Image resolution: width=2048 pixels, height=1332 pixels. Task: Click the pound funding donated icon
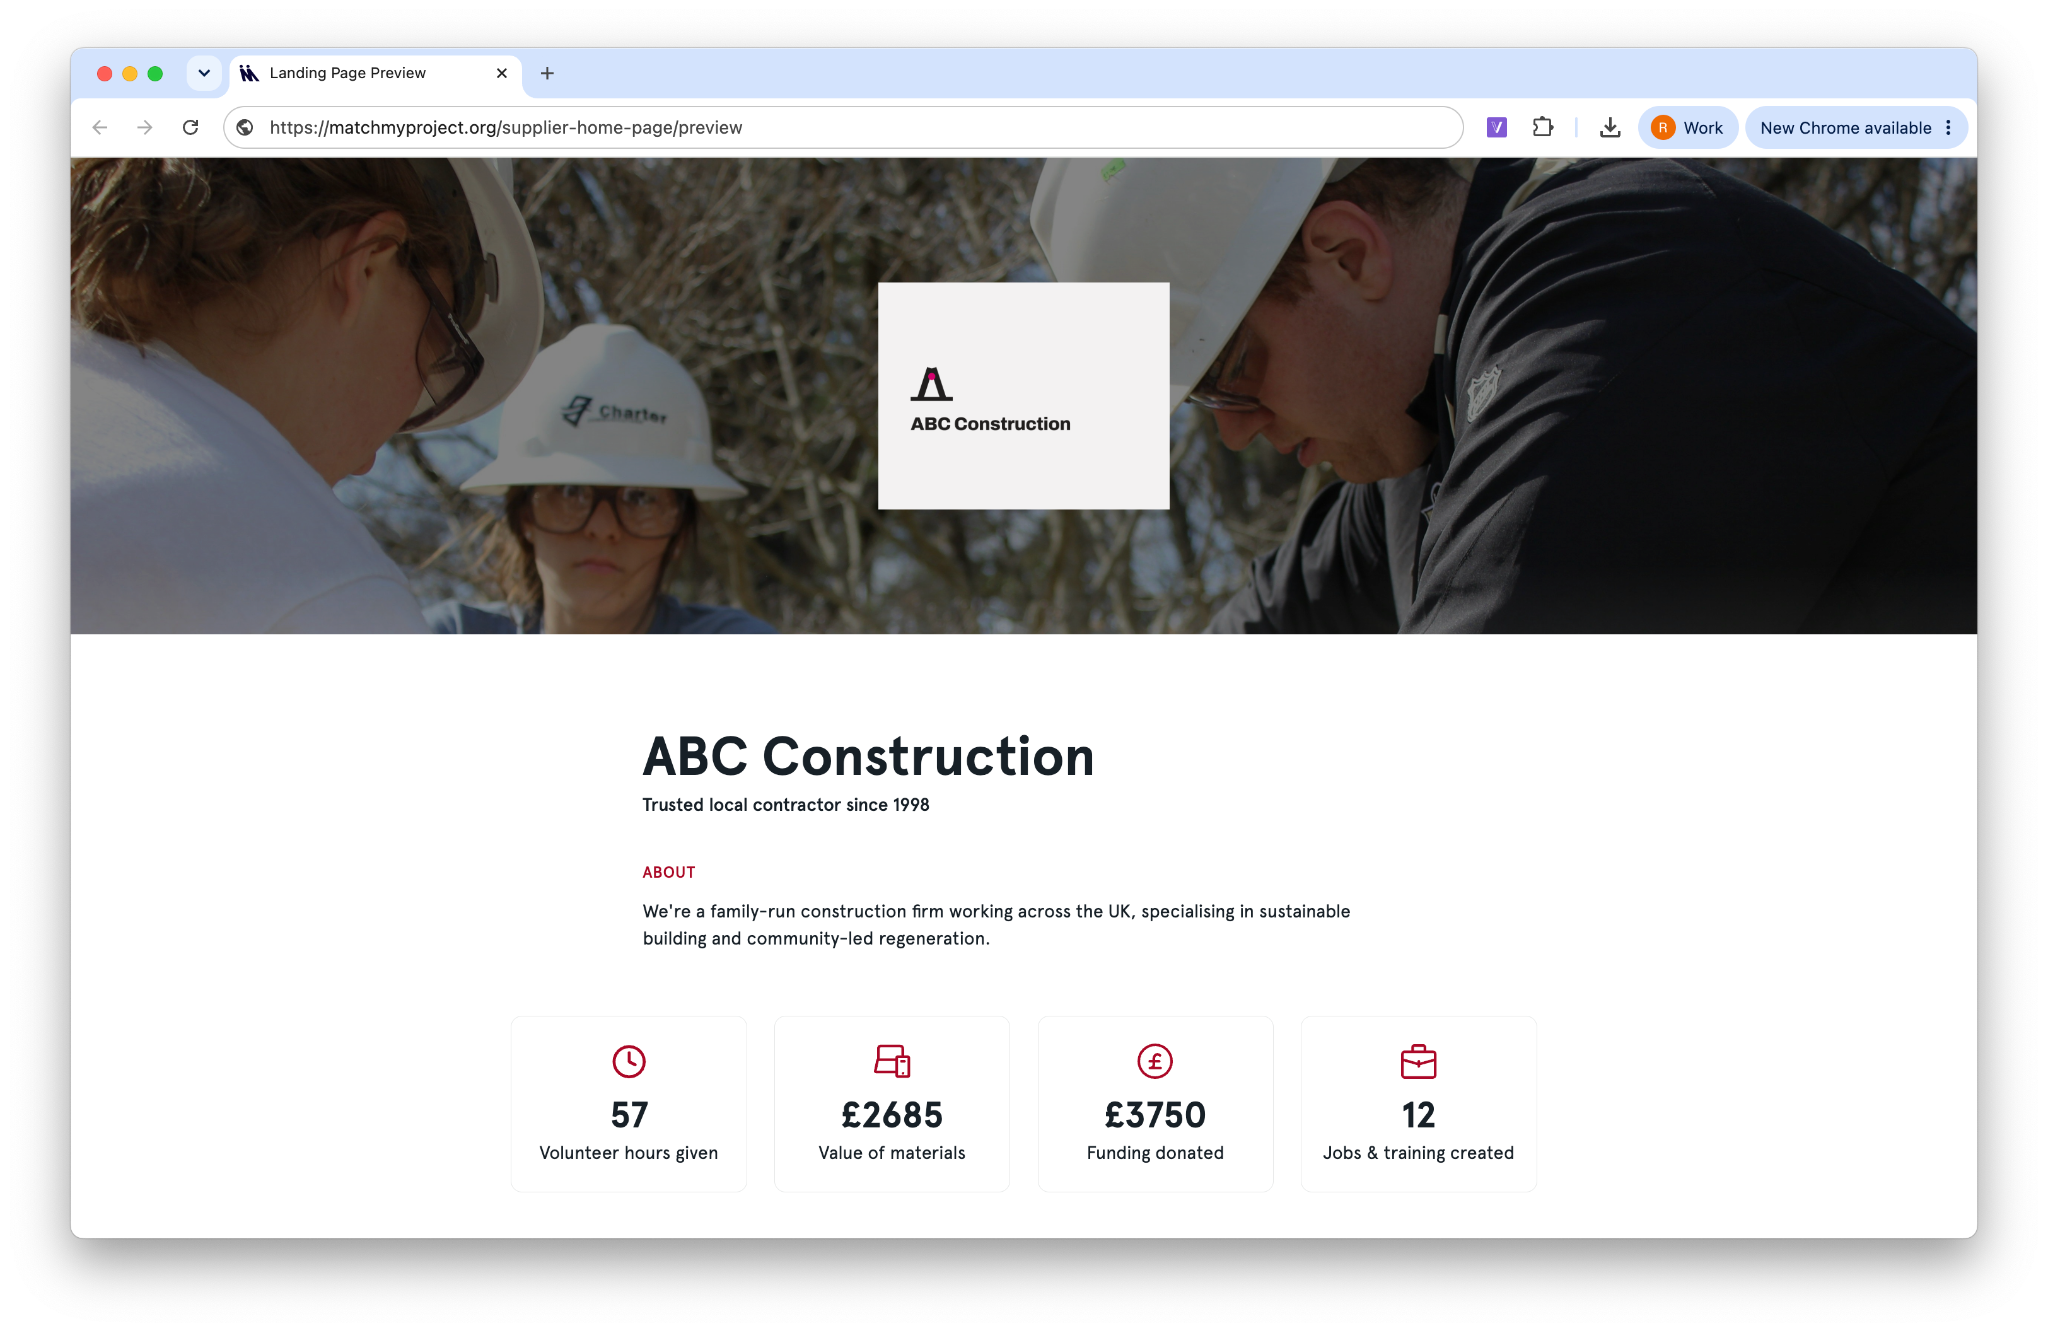click(x=1155, y=1061)
